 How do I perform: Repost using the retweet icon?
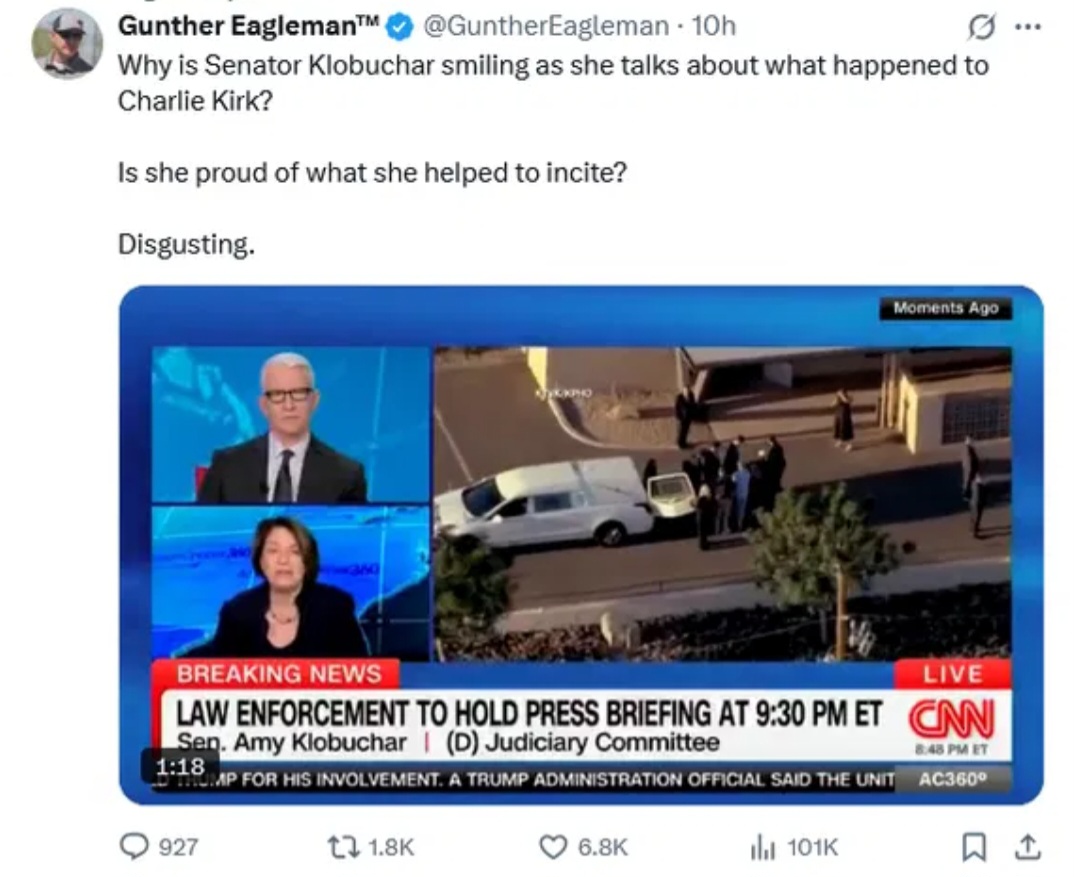tap(344, 847)
